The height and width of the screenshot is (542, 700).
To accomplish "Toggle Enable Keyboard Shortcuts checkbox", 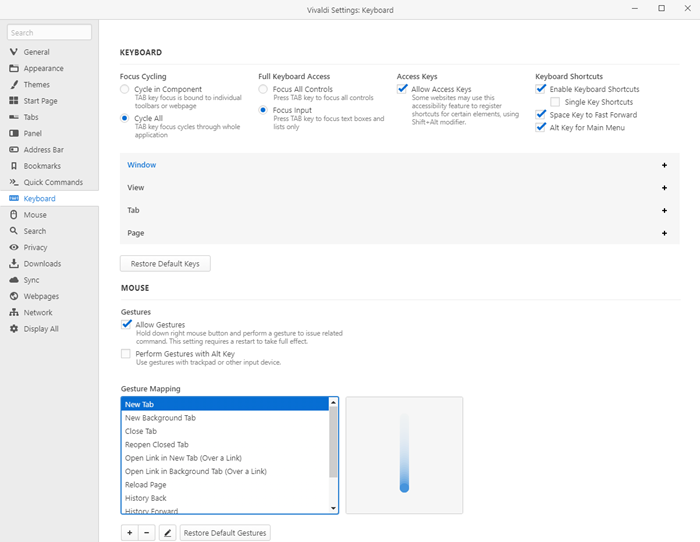I will point(541,89).
